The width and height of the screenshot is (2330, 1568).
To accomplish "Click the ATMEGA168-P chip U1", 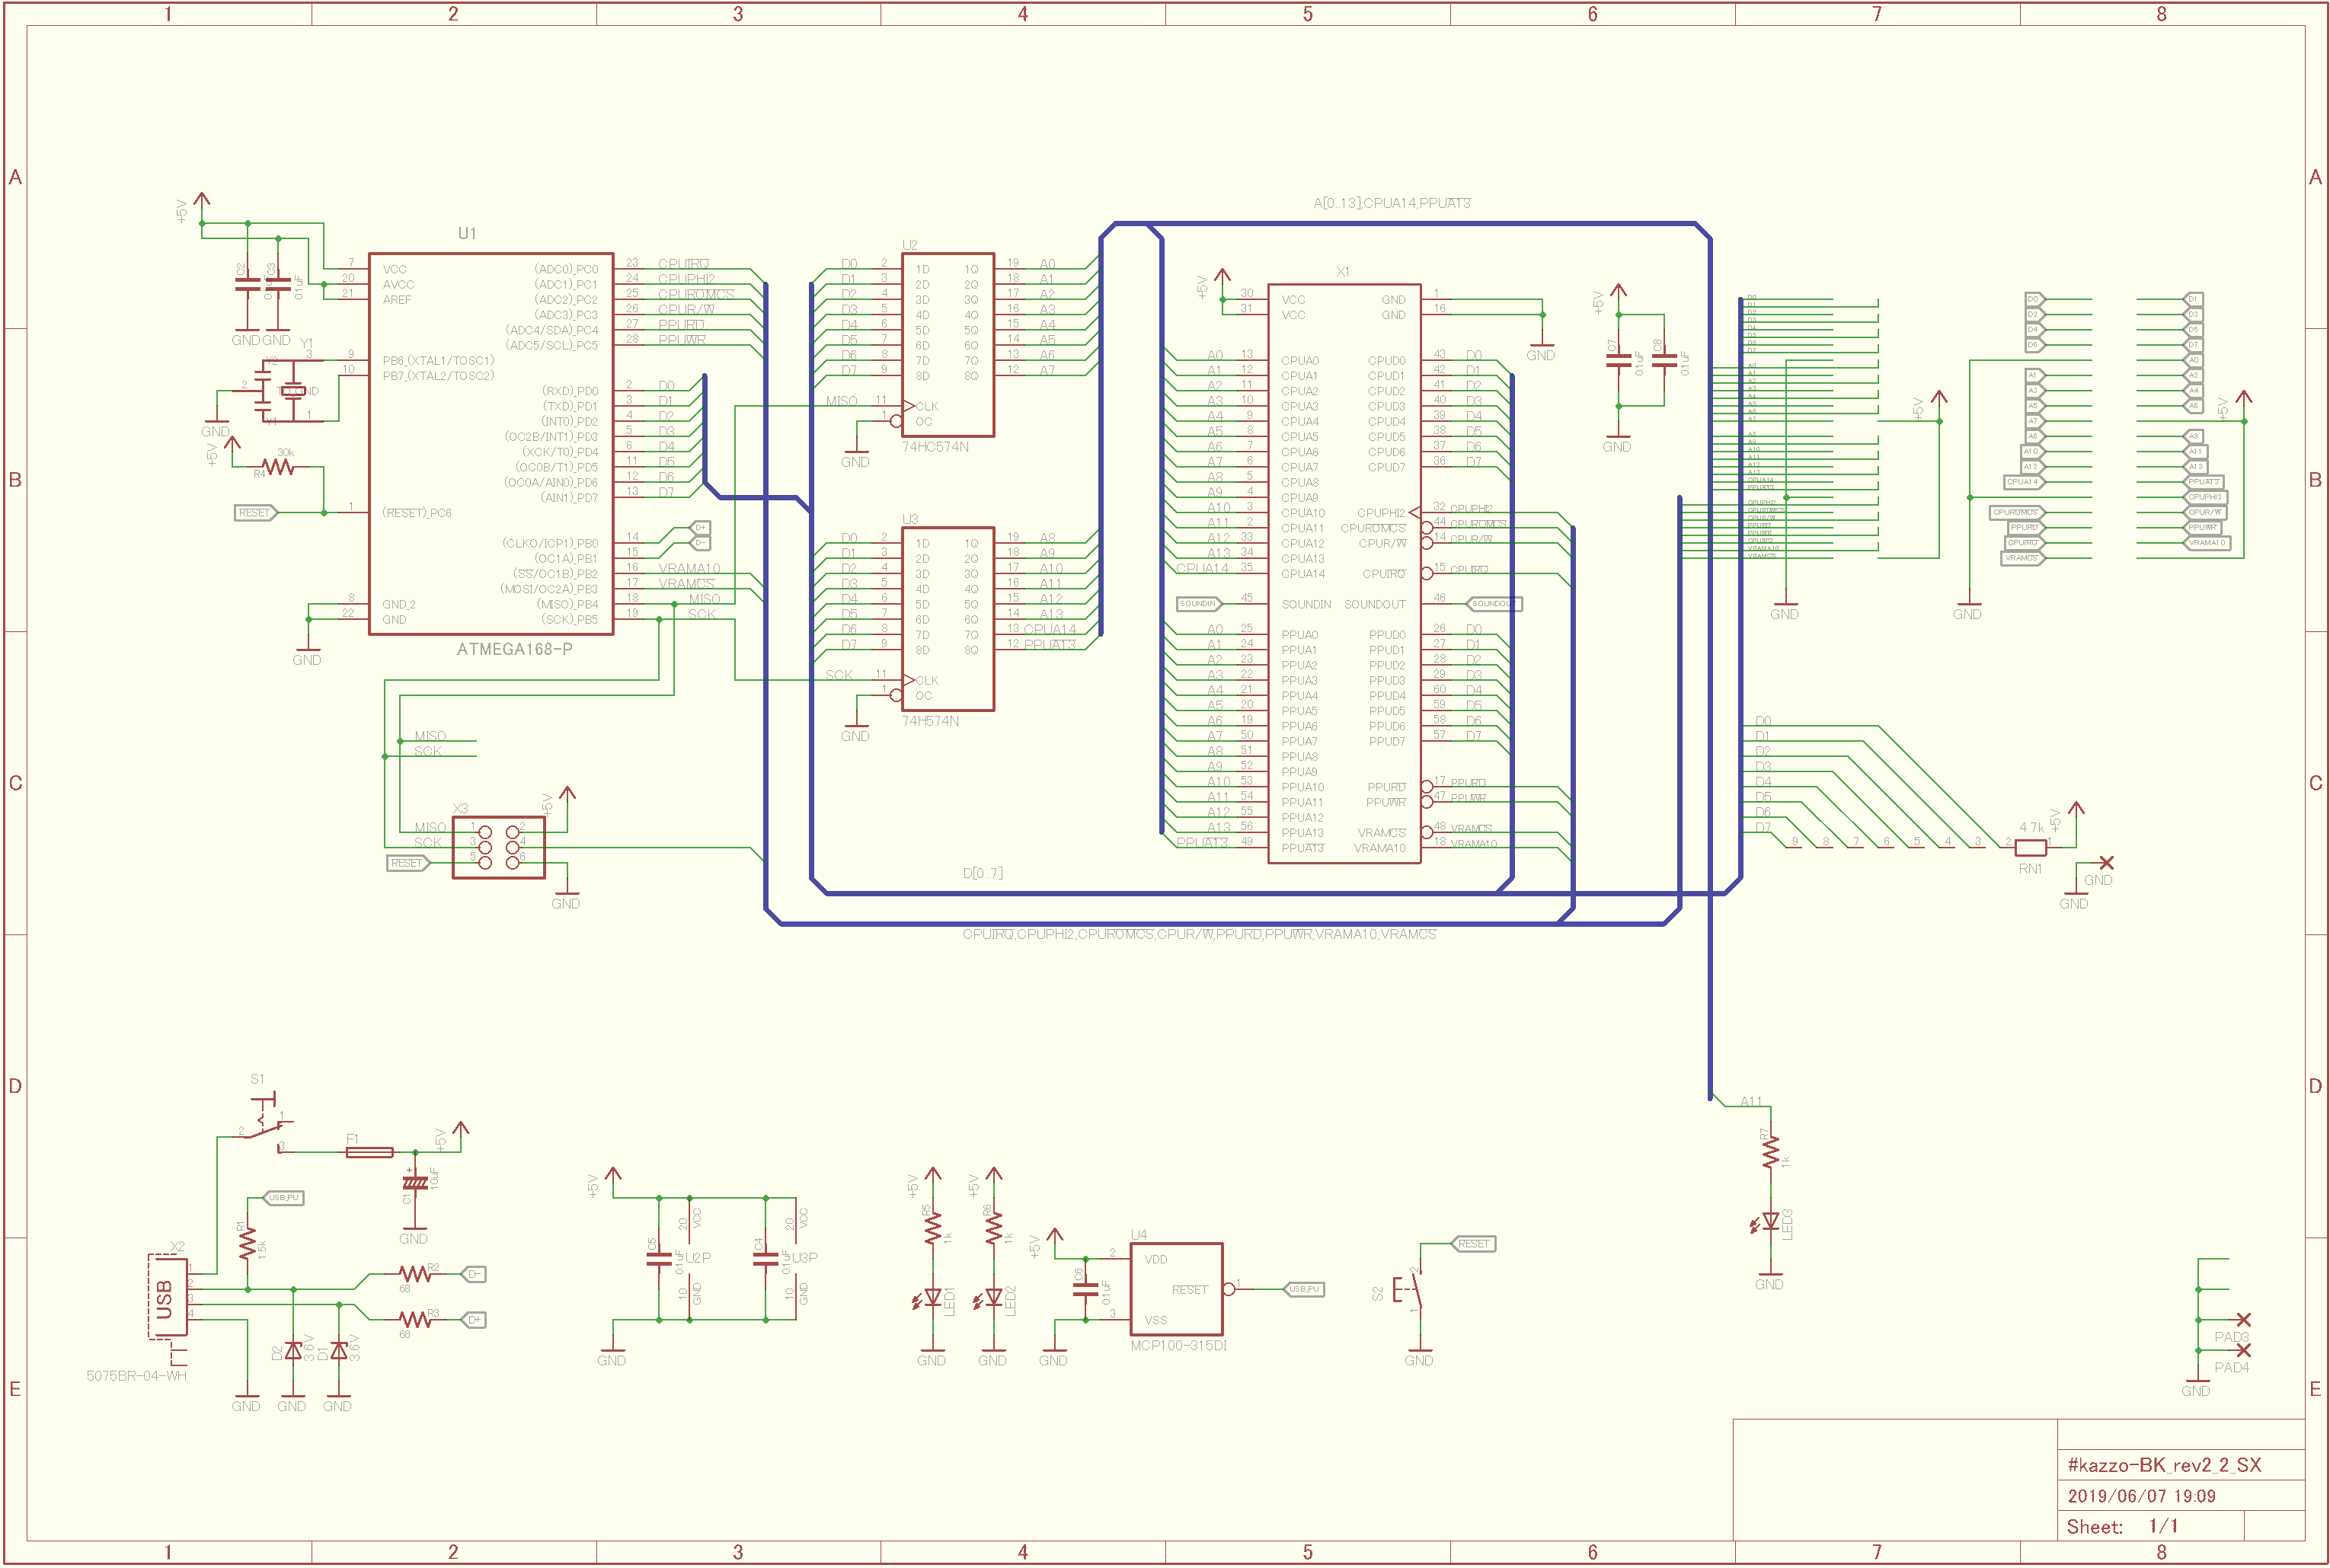I will pyautogui.click(x=490, y=444).
